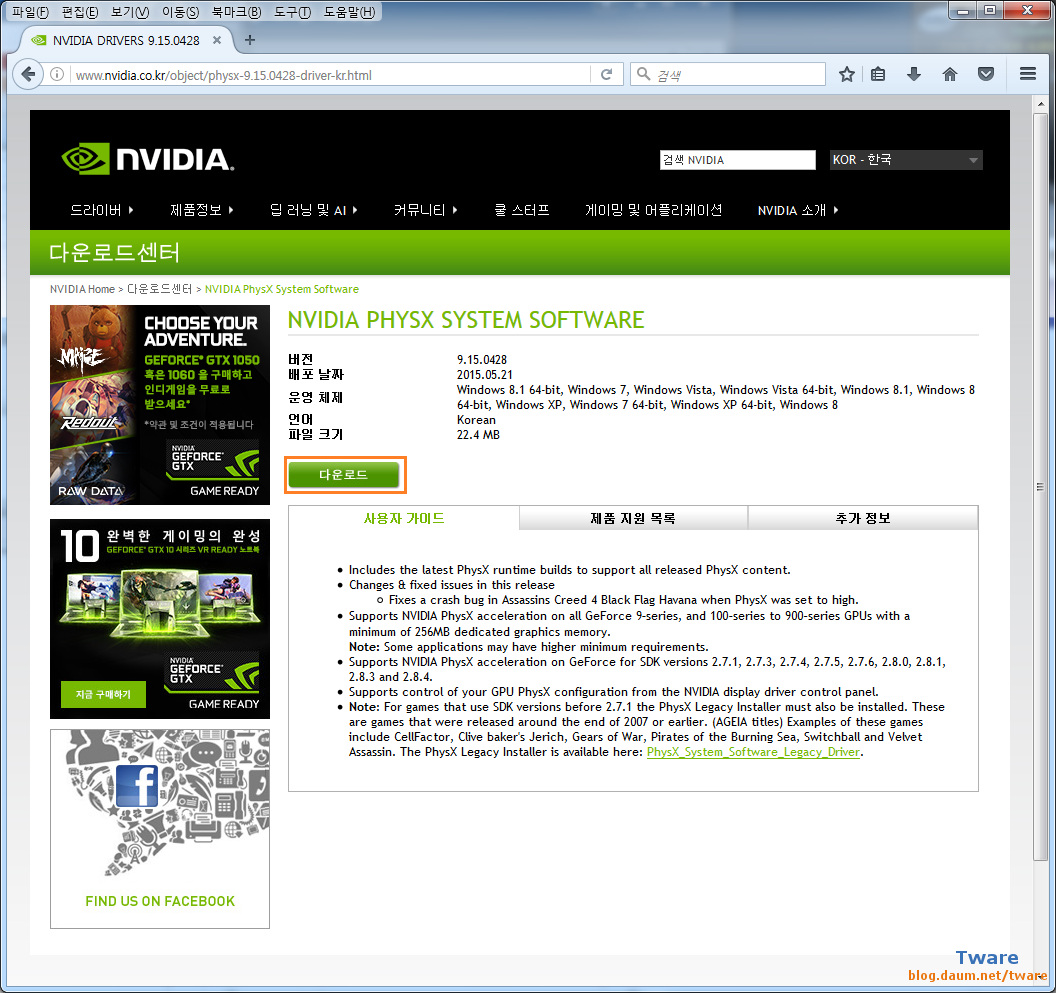Open PhysX_System_Software_Legacy_Driver link
This screenshot has height=993, width=1056.
tap(753, 752)
